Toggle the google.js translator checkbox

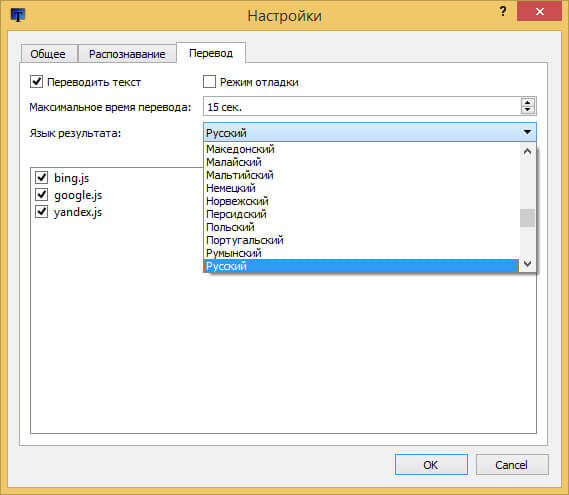pos(41,195)
